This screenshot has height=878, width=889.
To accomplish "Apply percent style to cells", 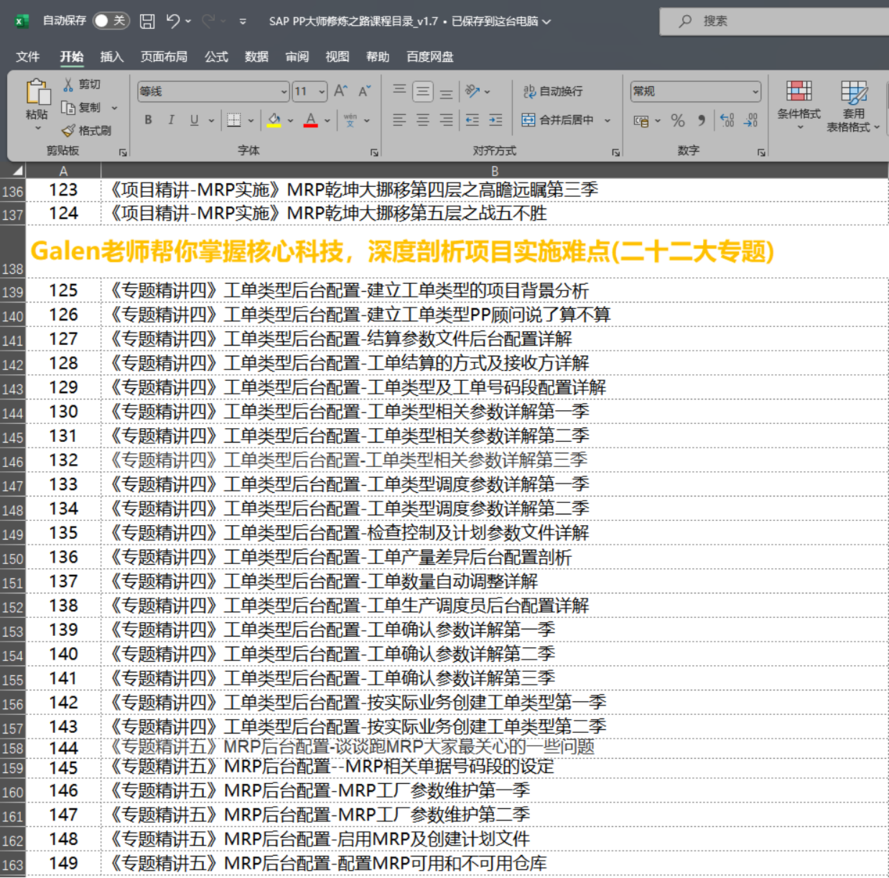I will [678, 121].
